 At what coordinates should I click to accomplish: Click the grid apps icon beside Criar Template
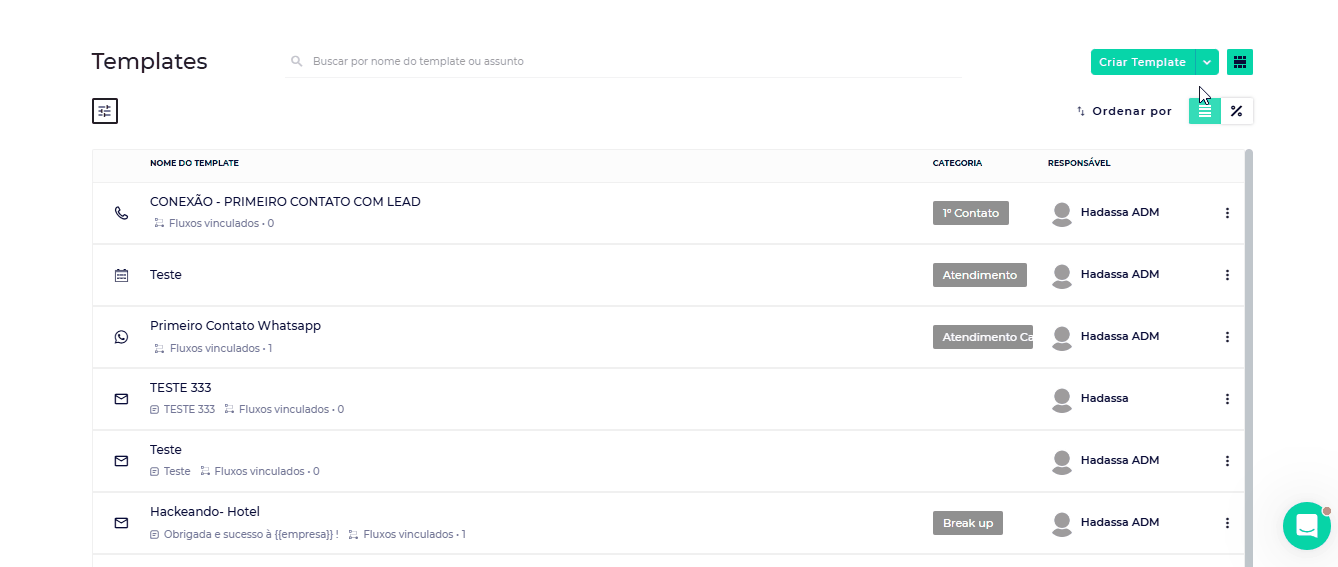[1240, 62]
